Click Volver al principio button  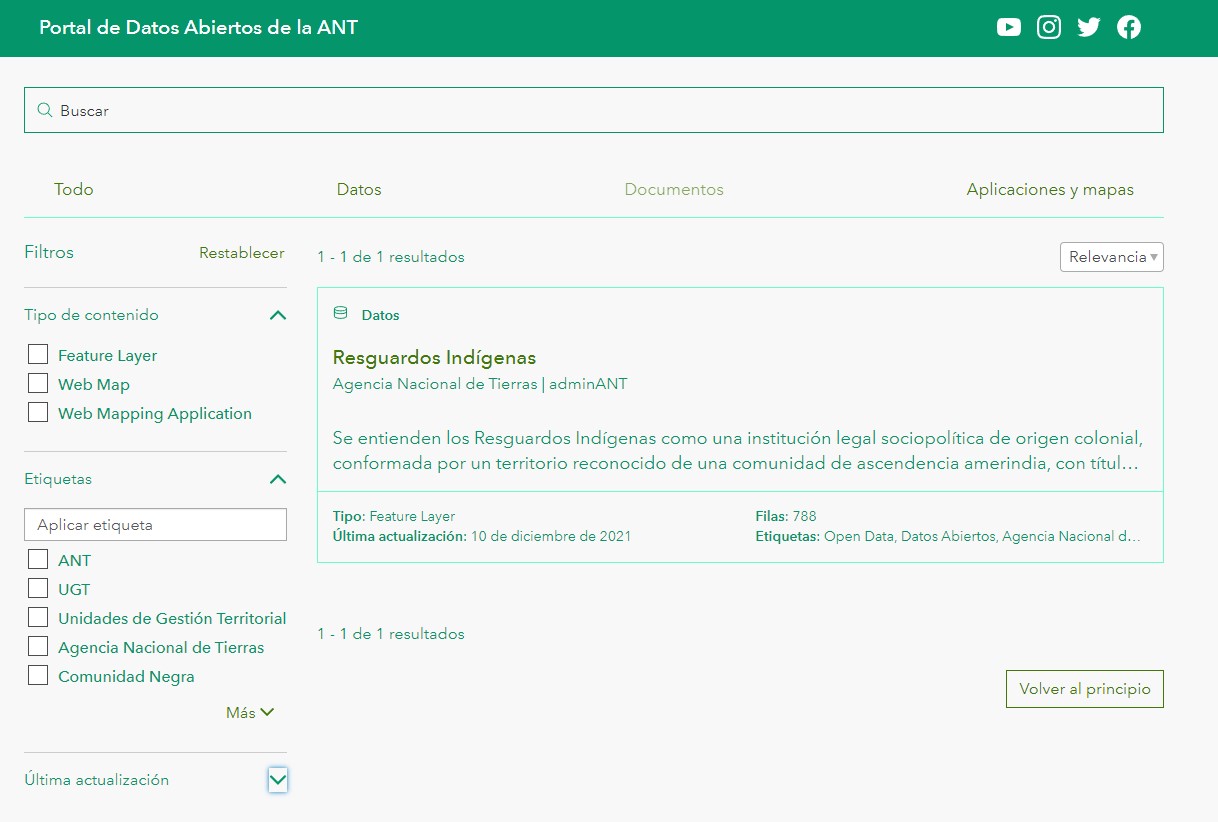[1085, 689]
